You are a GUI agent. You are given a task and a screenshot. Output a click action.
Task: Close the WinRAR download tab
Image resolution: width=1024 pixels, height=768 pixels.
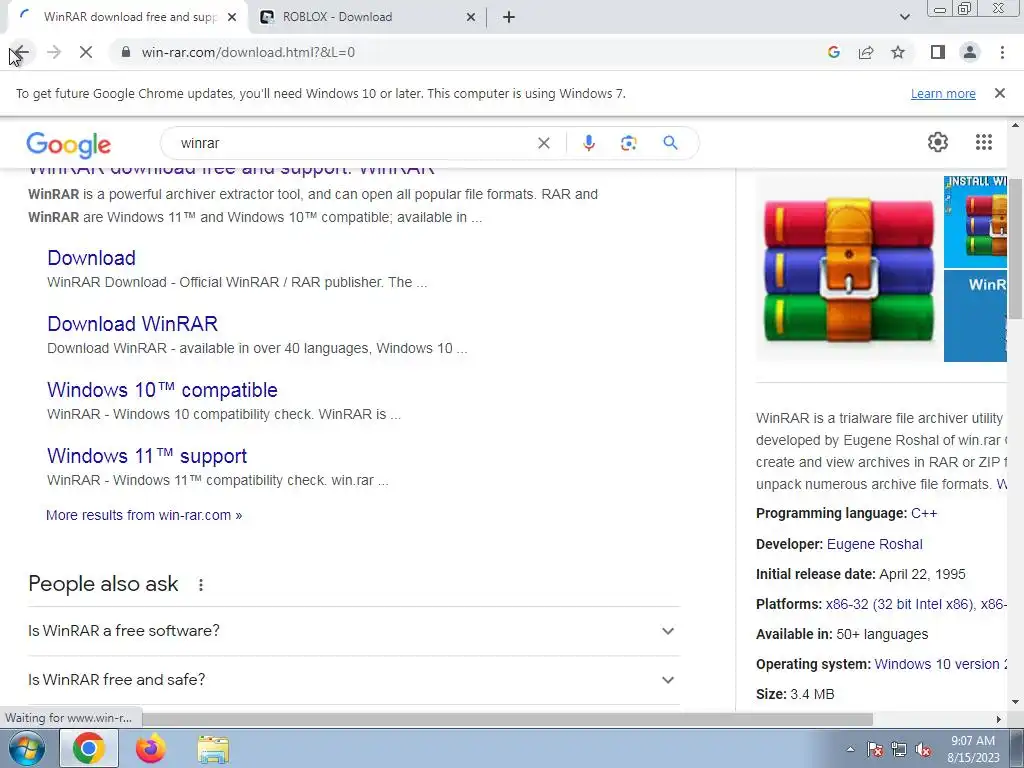click(232, 18)
